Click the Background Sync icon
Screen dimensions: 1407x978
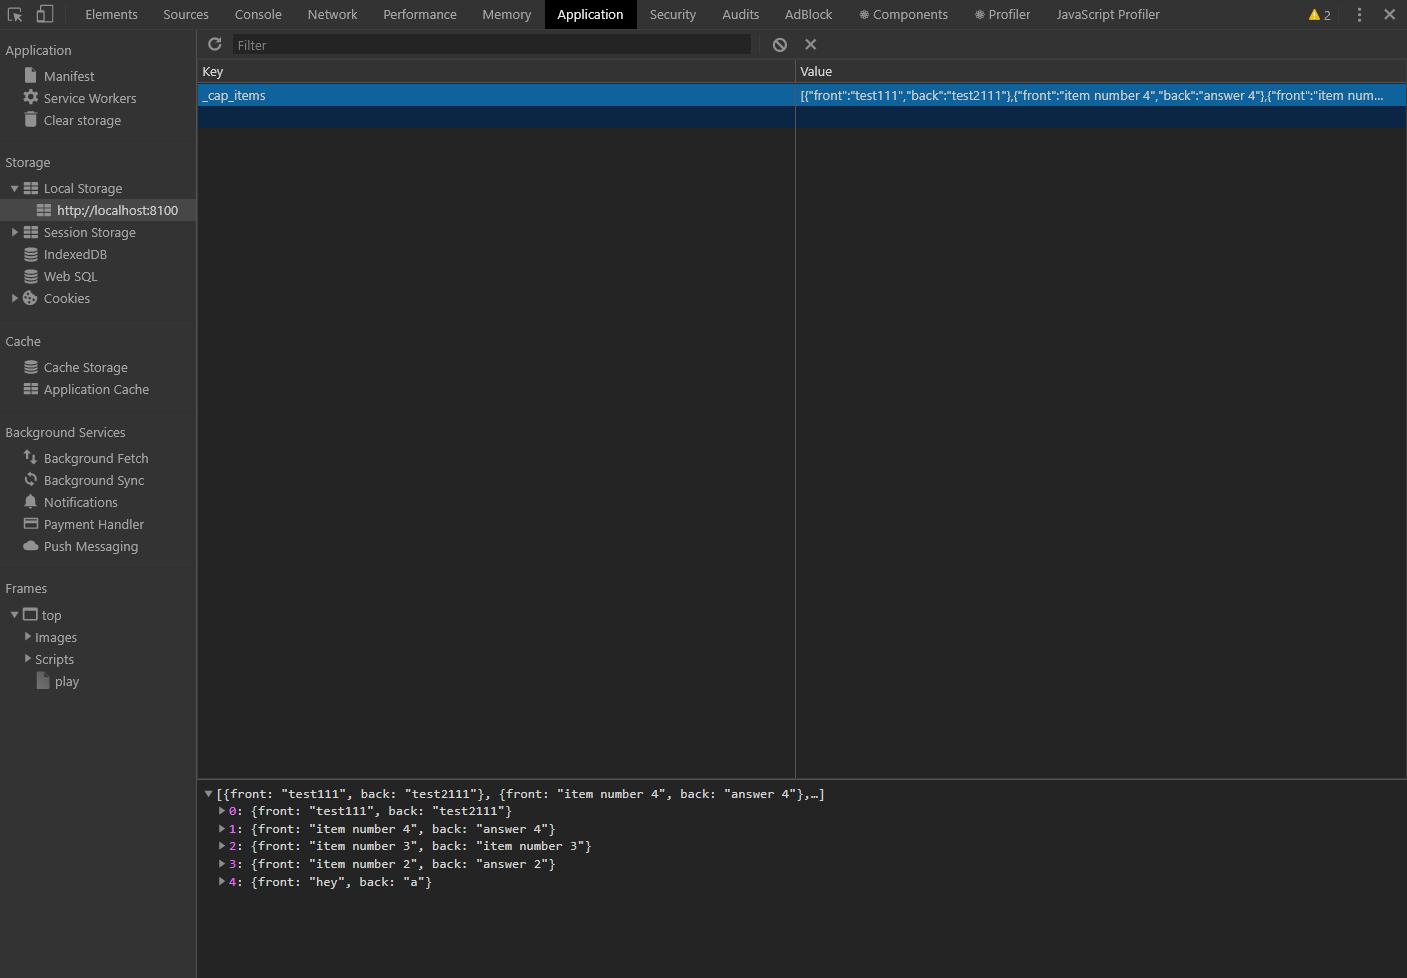(31, 479)
